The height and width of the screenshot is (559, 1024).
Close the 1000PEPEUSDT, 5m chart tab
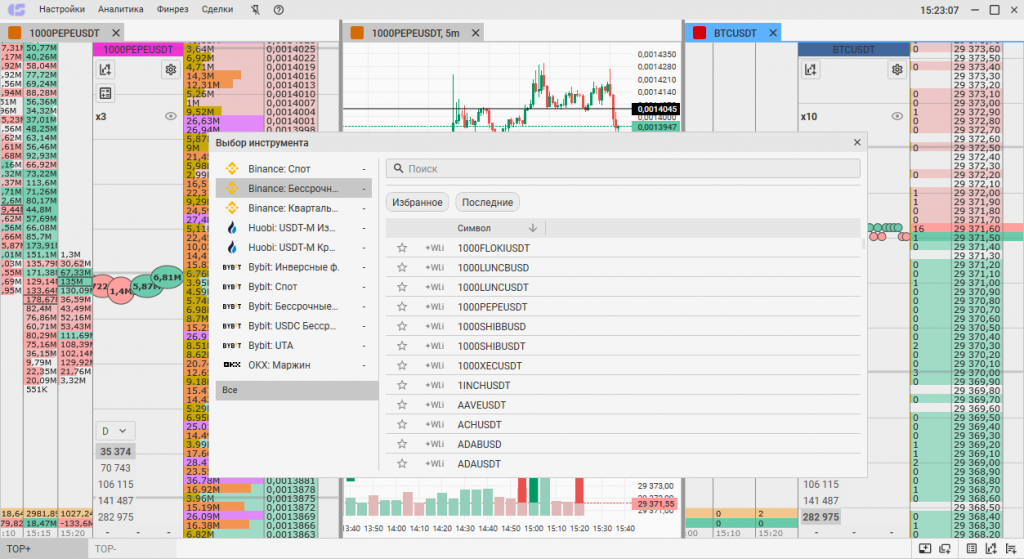click(475, 33)
